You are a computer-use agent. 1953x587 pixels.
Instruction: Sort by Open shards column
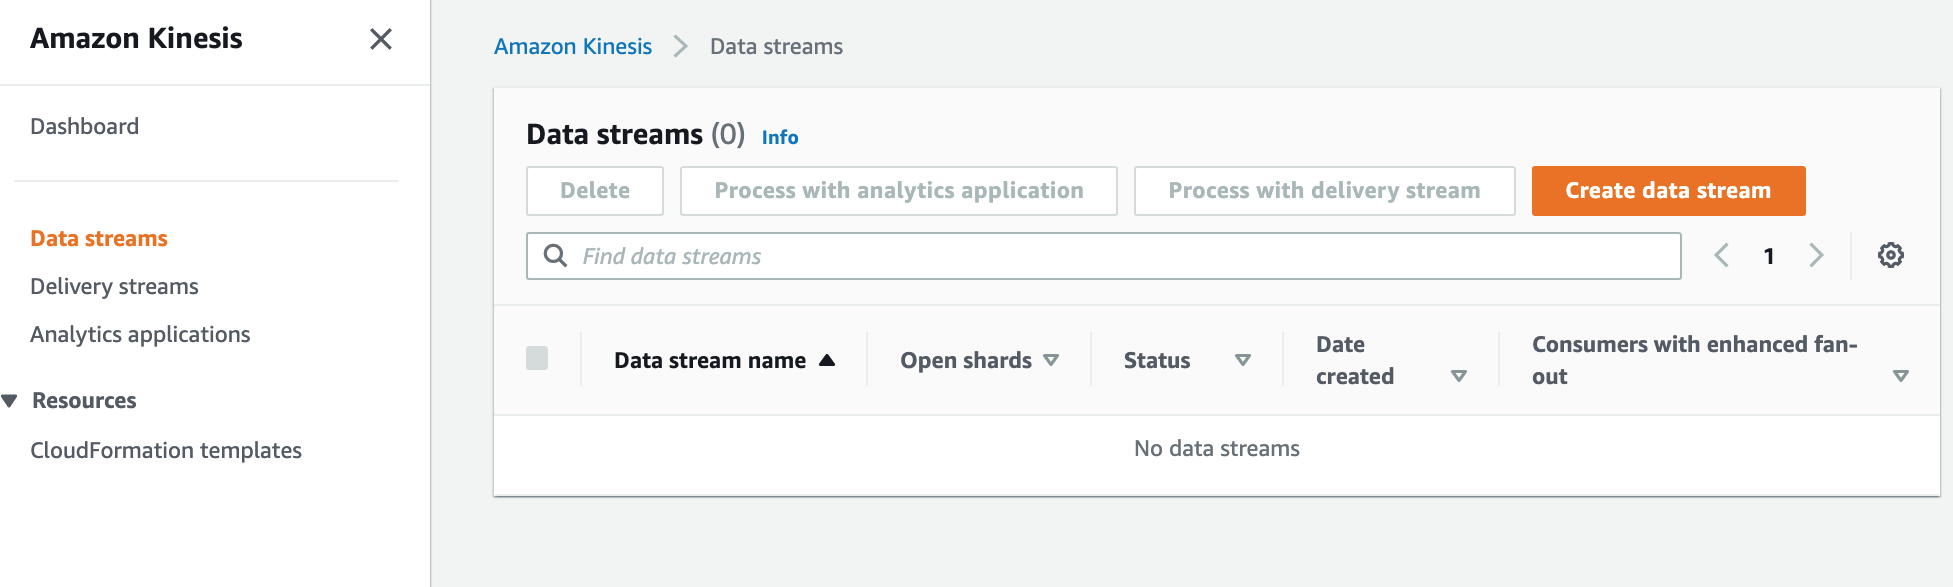[x=1051, y=360]
